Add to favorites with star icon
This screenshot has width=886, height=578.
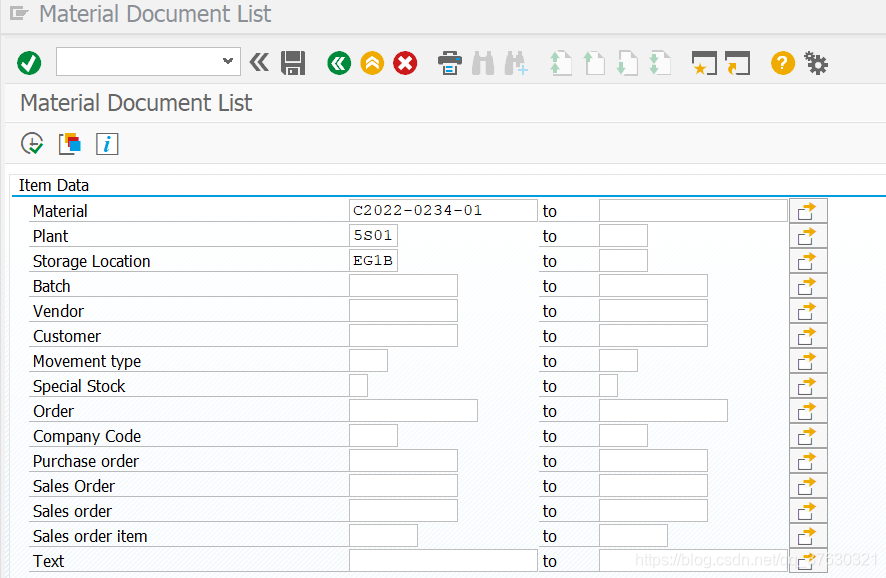click(704, 63)
